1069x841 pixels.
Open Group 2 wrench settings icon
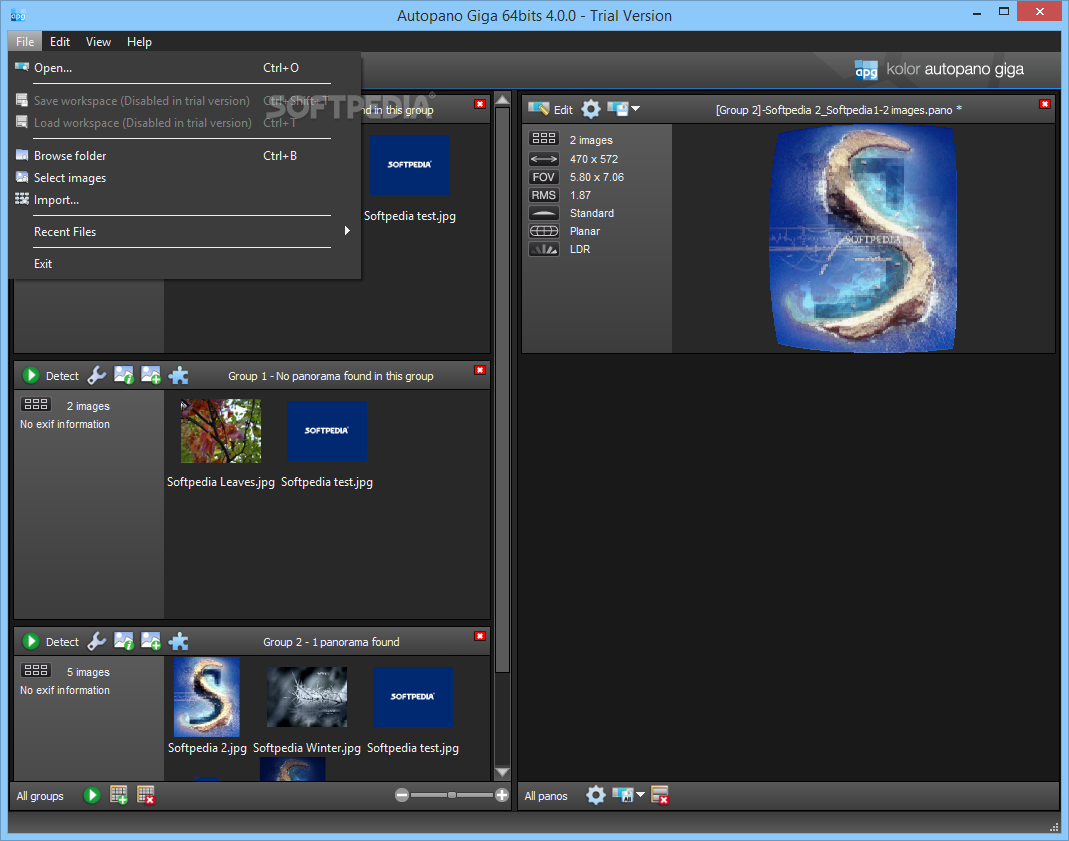tap(97, 641)
